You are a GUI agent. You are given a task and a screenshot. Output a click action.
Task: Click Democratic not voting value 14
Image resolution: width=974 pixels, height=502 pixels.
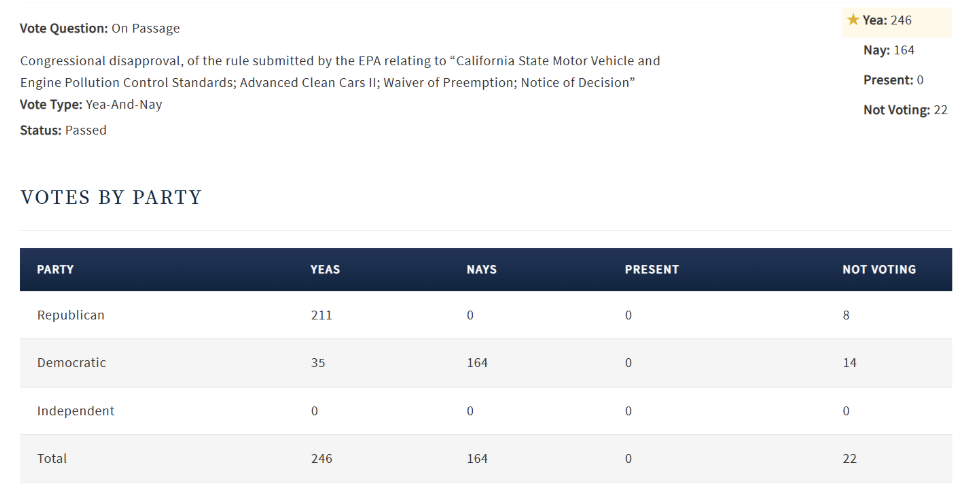(850, 363)
